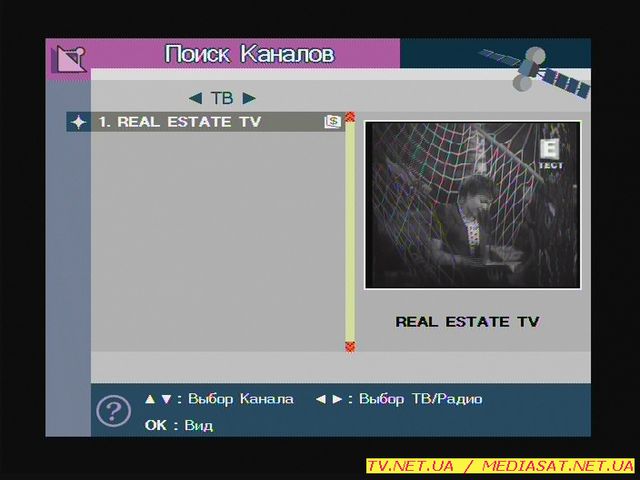Click the right triangle in help bar

(x=337, y=399)
